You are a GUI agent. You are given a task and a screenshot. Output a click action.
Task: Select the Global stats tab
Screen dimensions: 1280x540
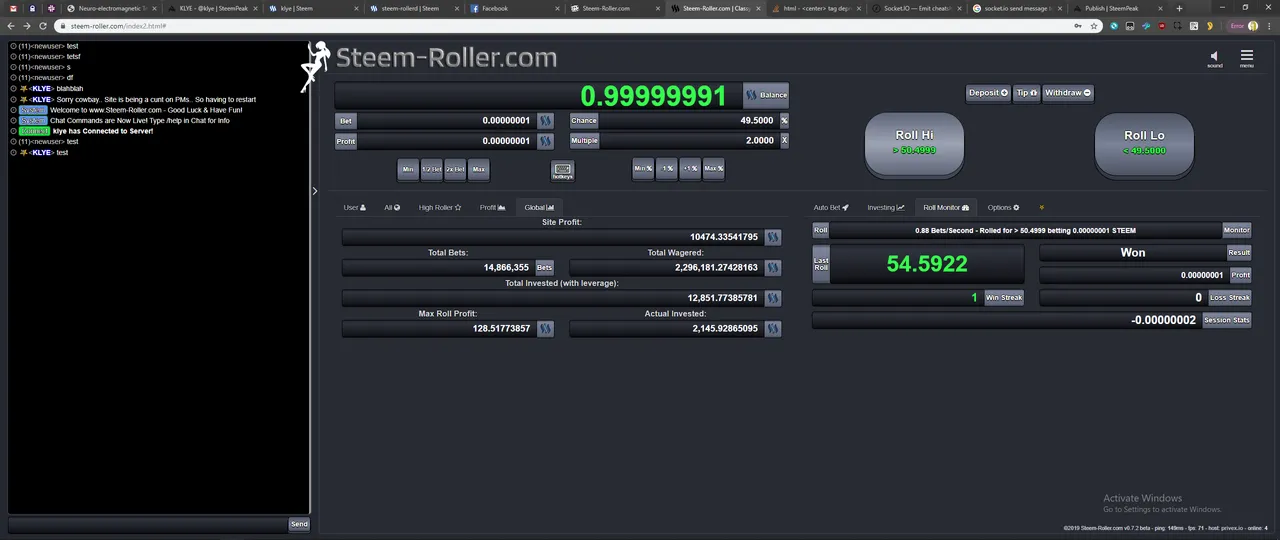539,208
